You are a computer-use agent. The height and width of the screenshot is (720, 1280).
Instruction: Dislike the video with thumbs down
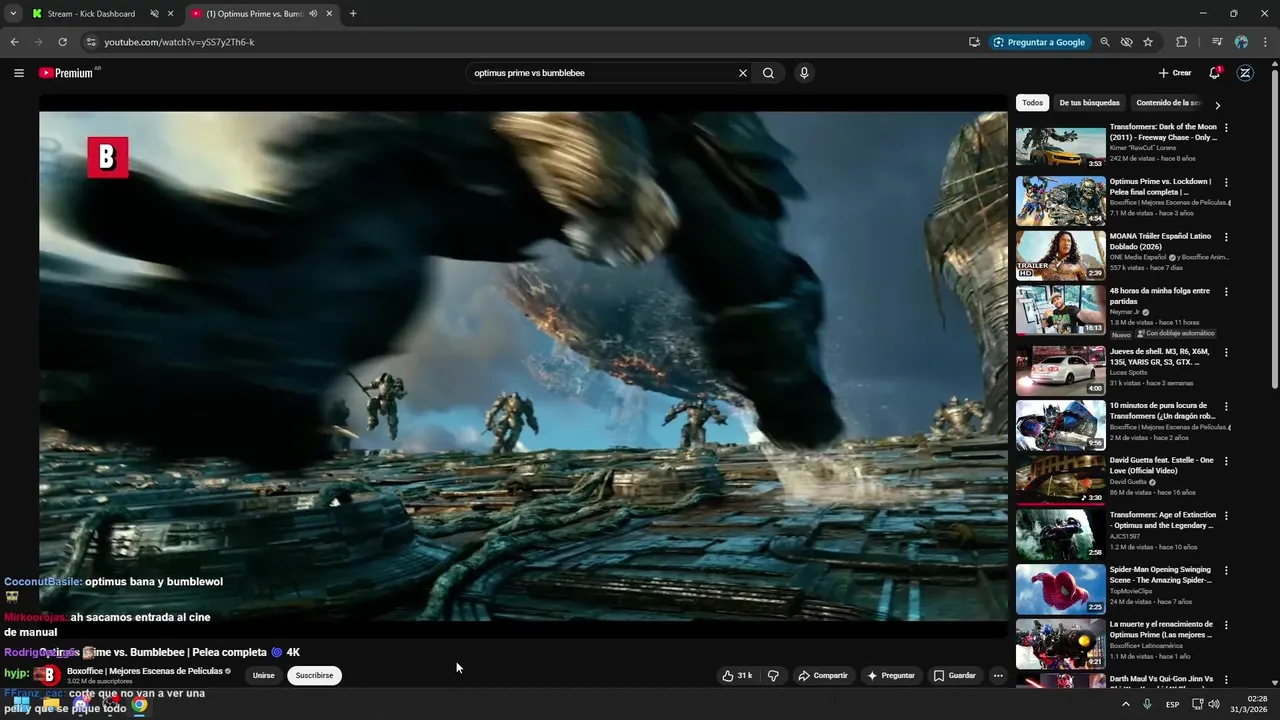click(x=773, y=676)
